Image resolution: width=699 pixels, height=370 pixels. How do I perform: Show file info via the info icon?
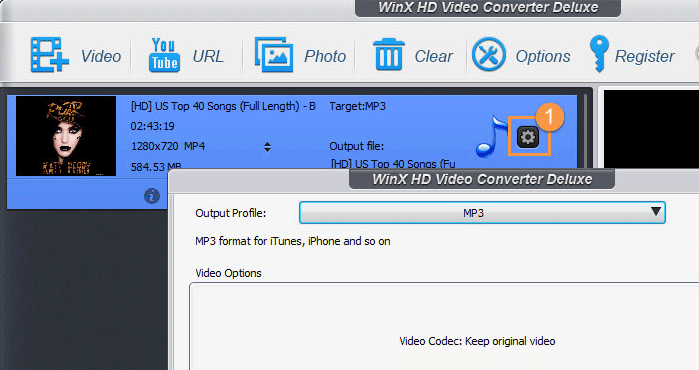click(152, 196)
